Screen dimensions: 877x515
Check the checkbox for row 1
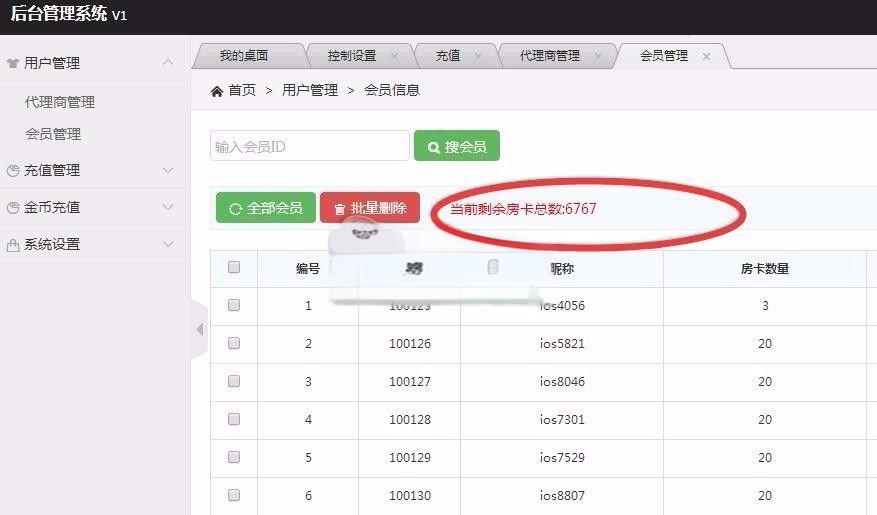click(234, 305)
